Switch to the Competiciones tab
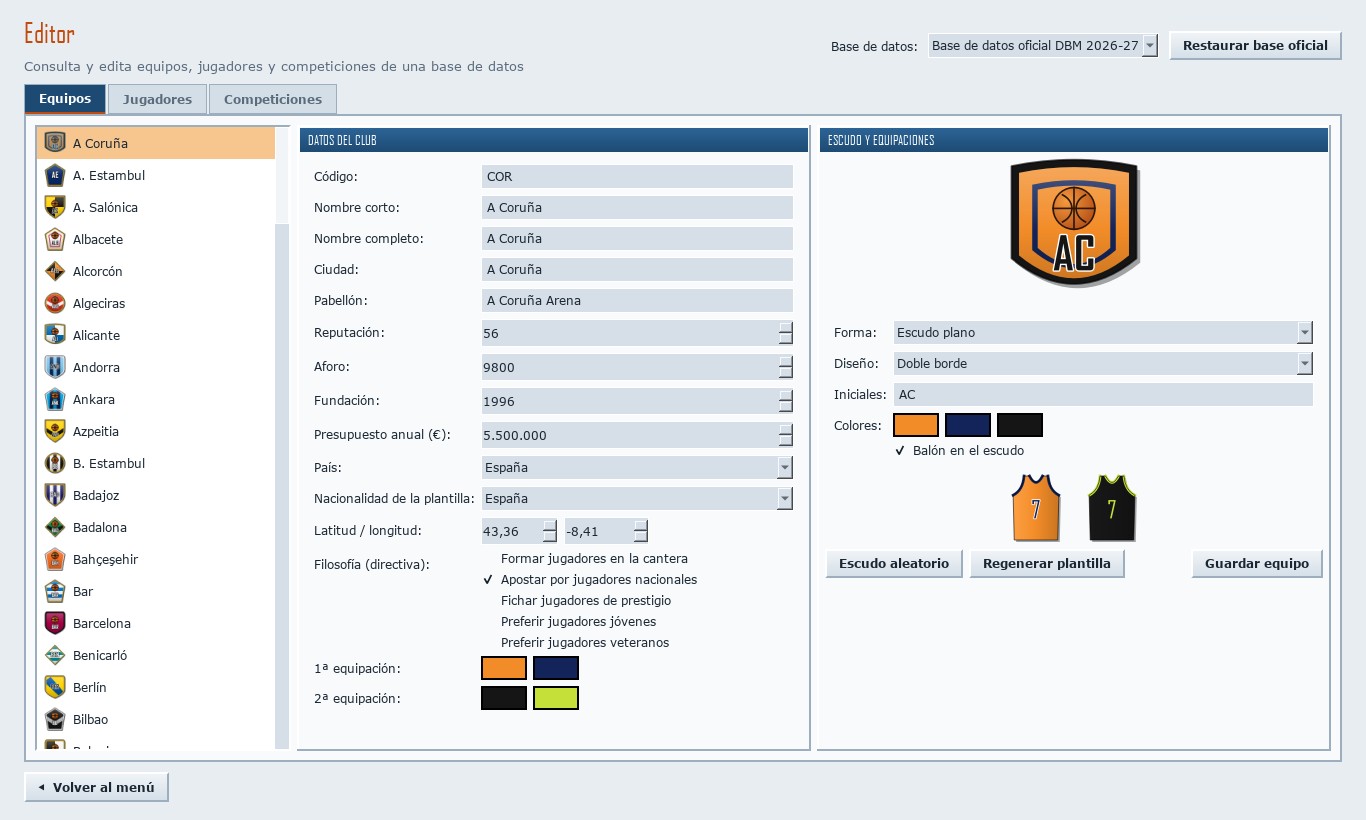The image size is (1366, 820). pos(273,99)
